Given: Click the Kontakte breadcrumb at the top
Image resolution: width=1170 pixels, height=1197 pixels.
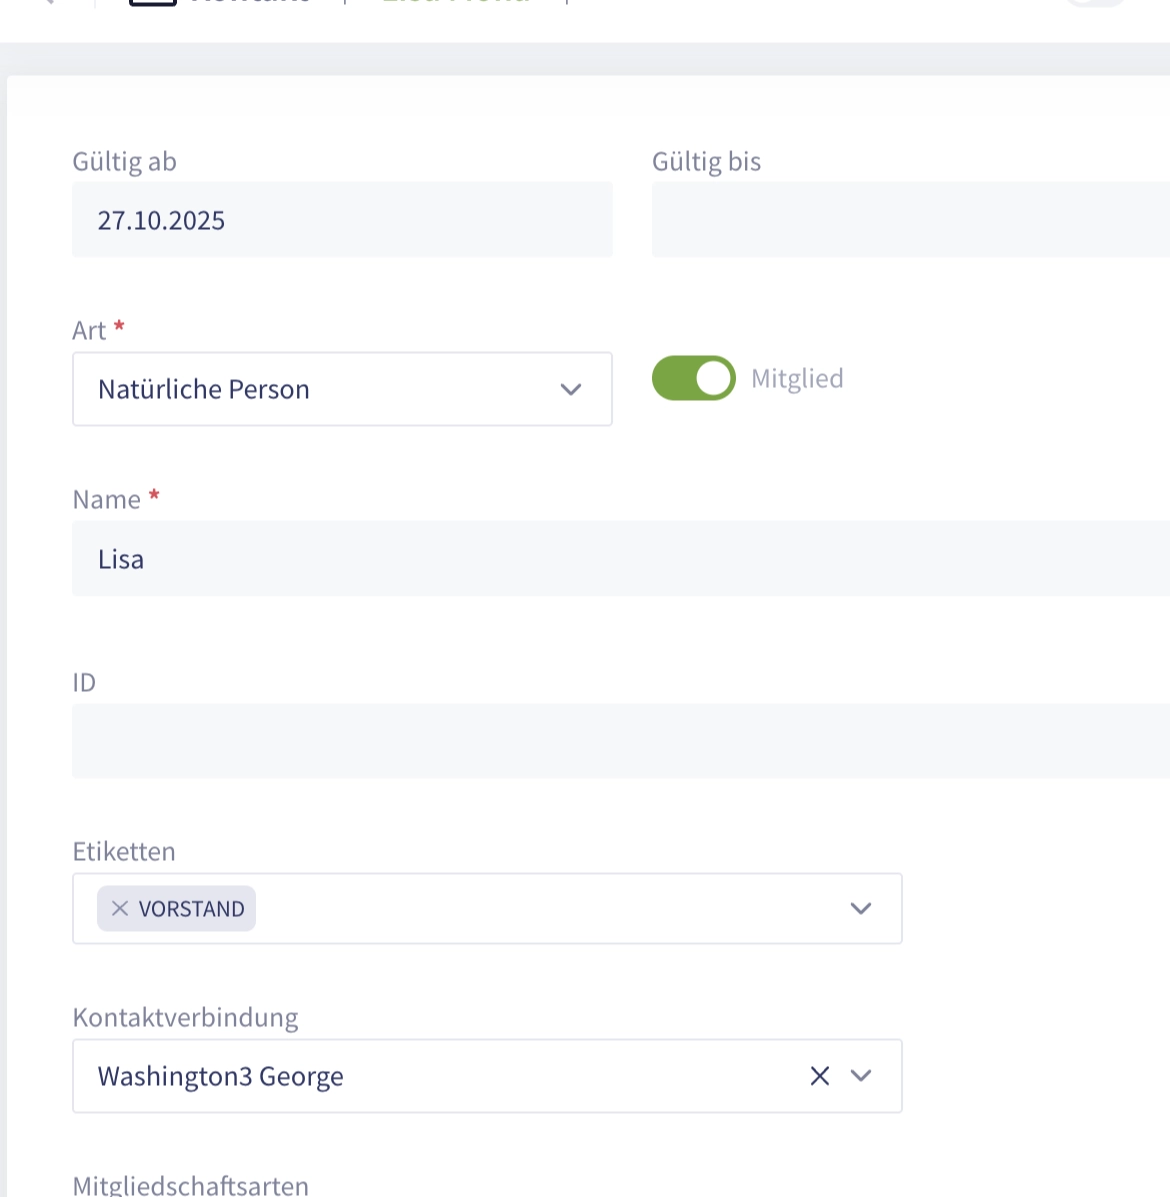Looking at the screenshot, I should click(x=250, y=3).
